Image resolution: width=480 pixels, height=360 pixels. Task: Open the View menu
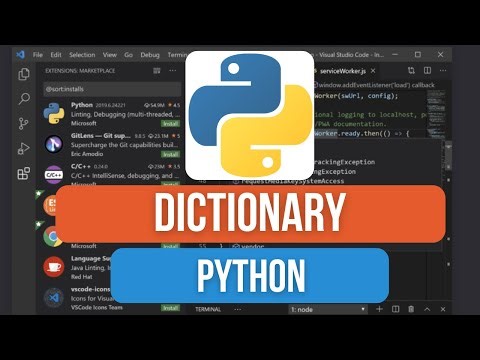[109, 55]
